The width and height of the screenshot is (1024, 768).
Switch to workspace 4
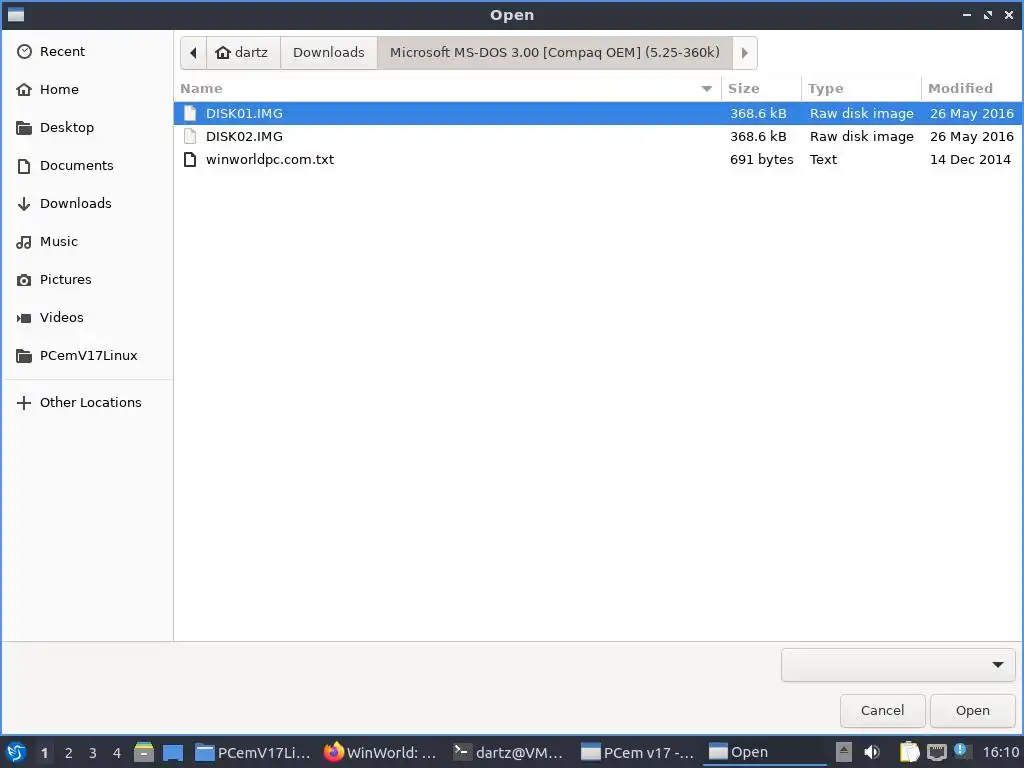click(117, 753)
